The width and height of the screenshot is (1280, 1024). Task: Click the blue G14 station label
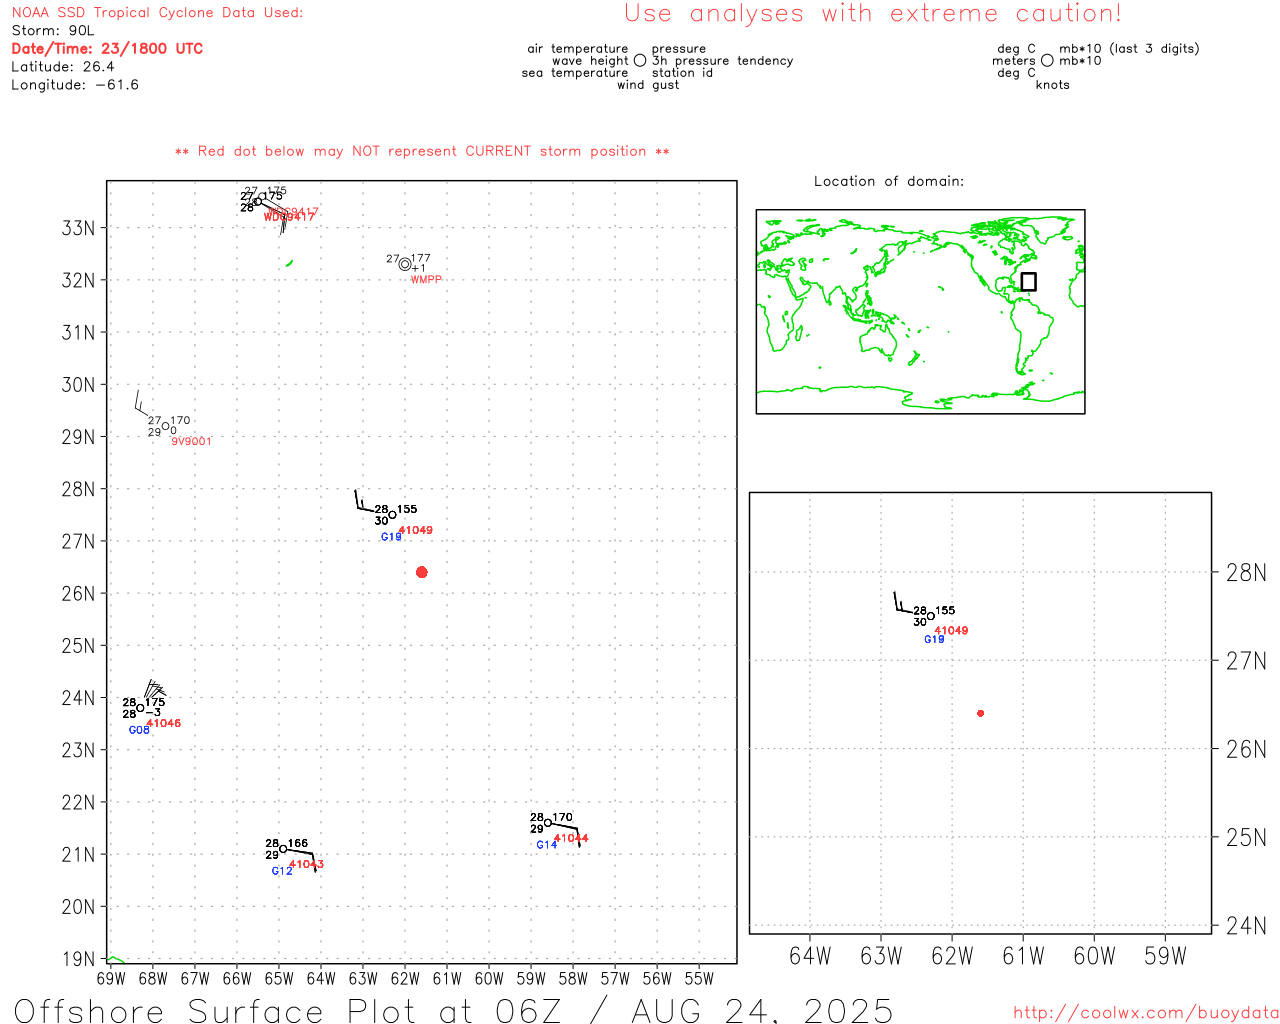[547, 845]
